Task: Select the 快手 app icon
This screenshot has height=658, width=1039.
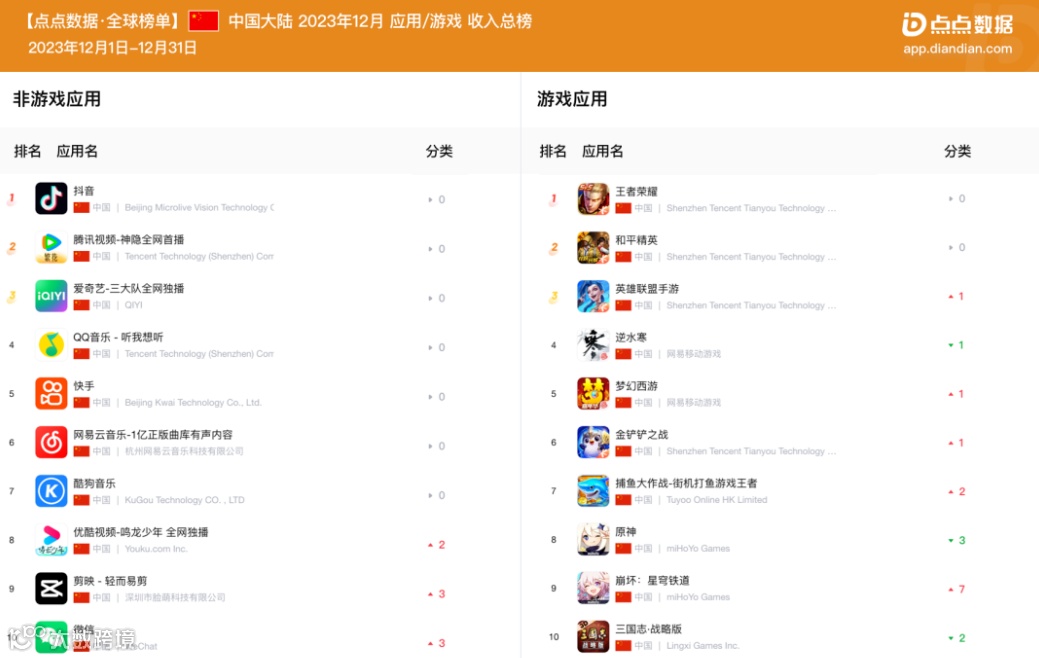Action: pyautogui.click(x=51, y=394)
